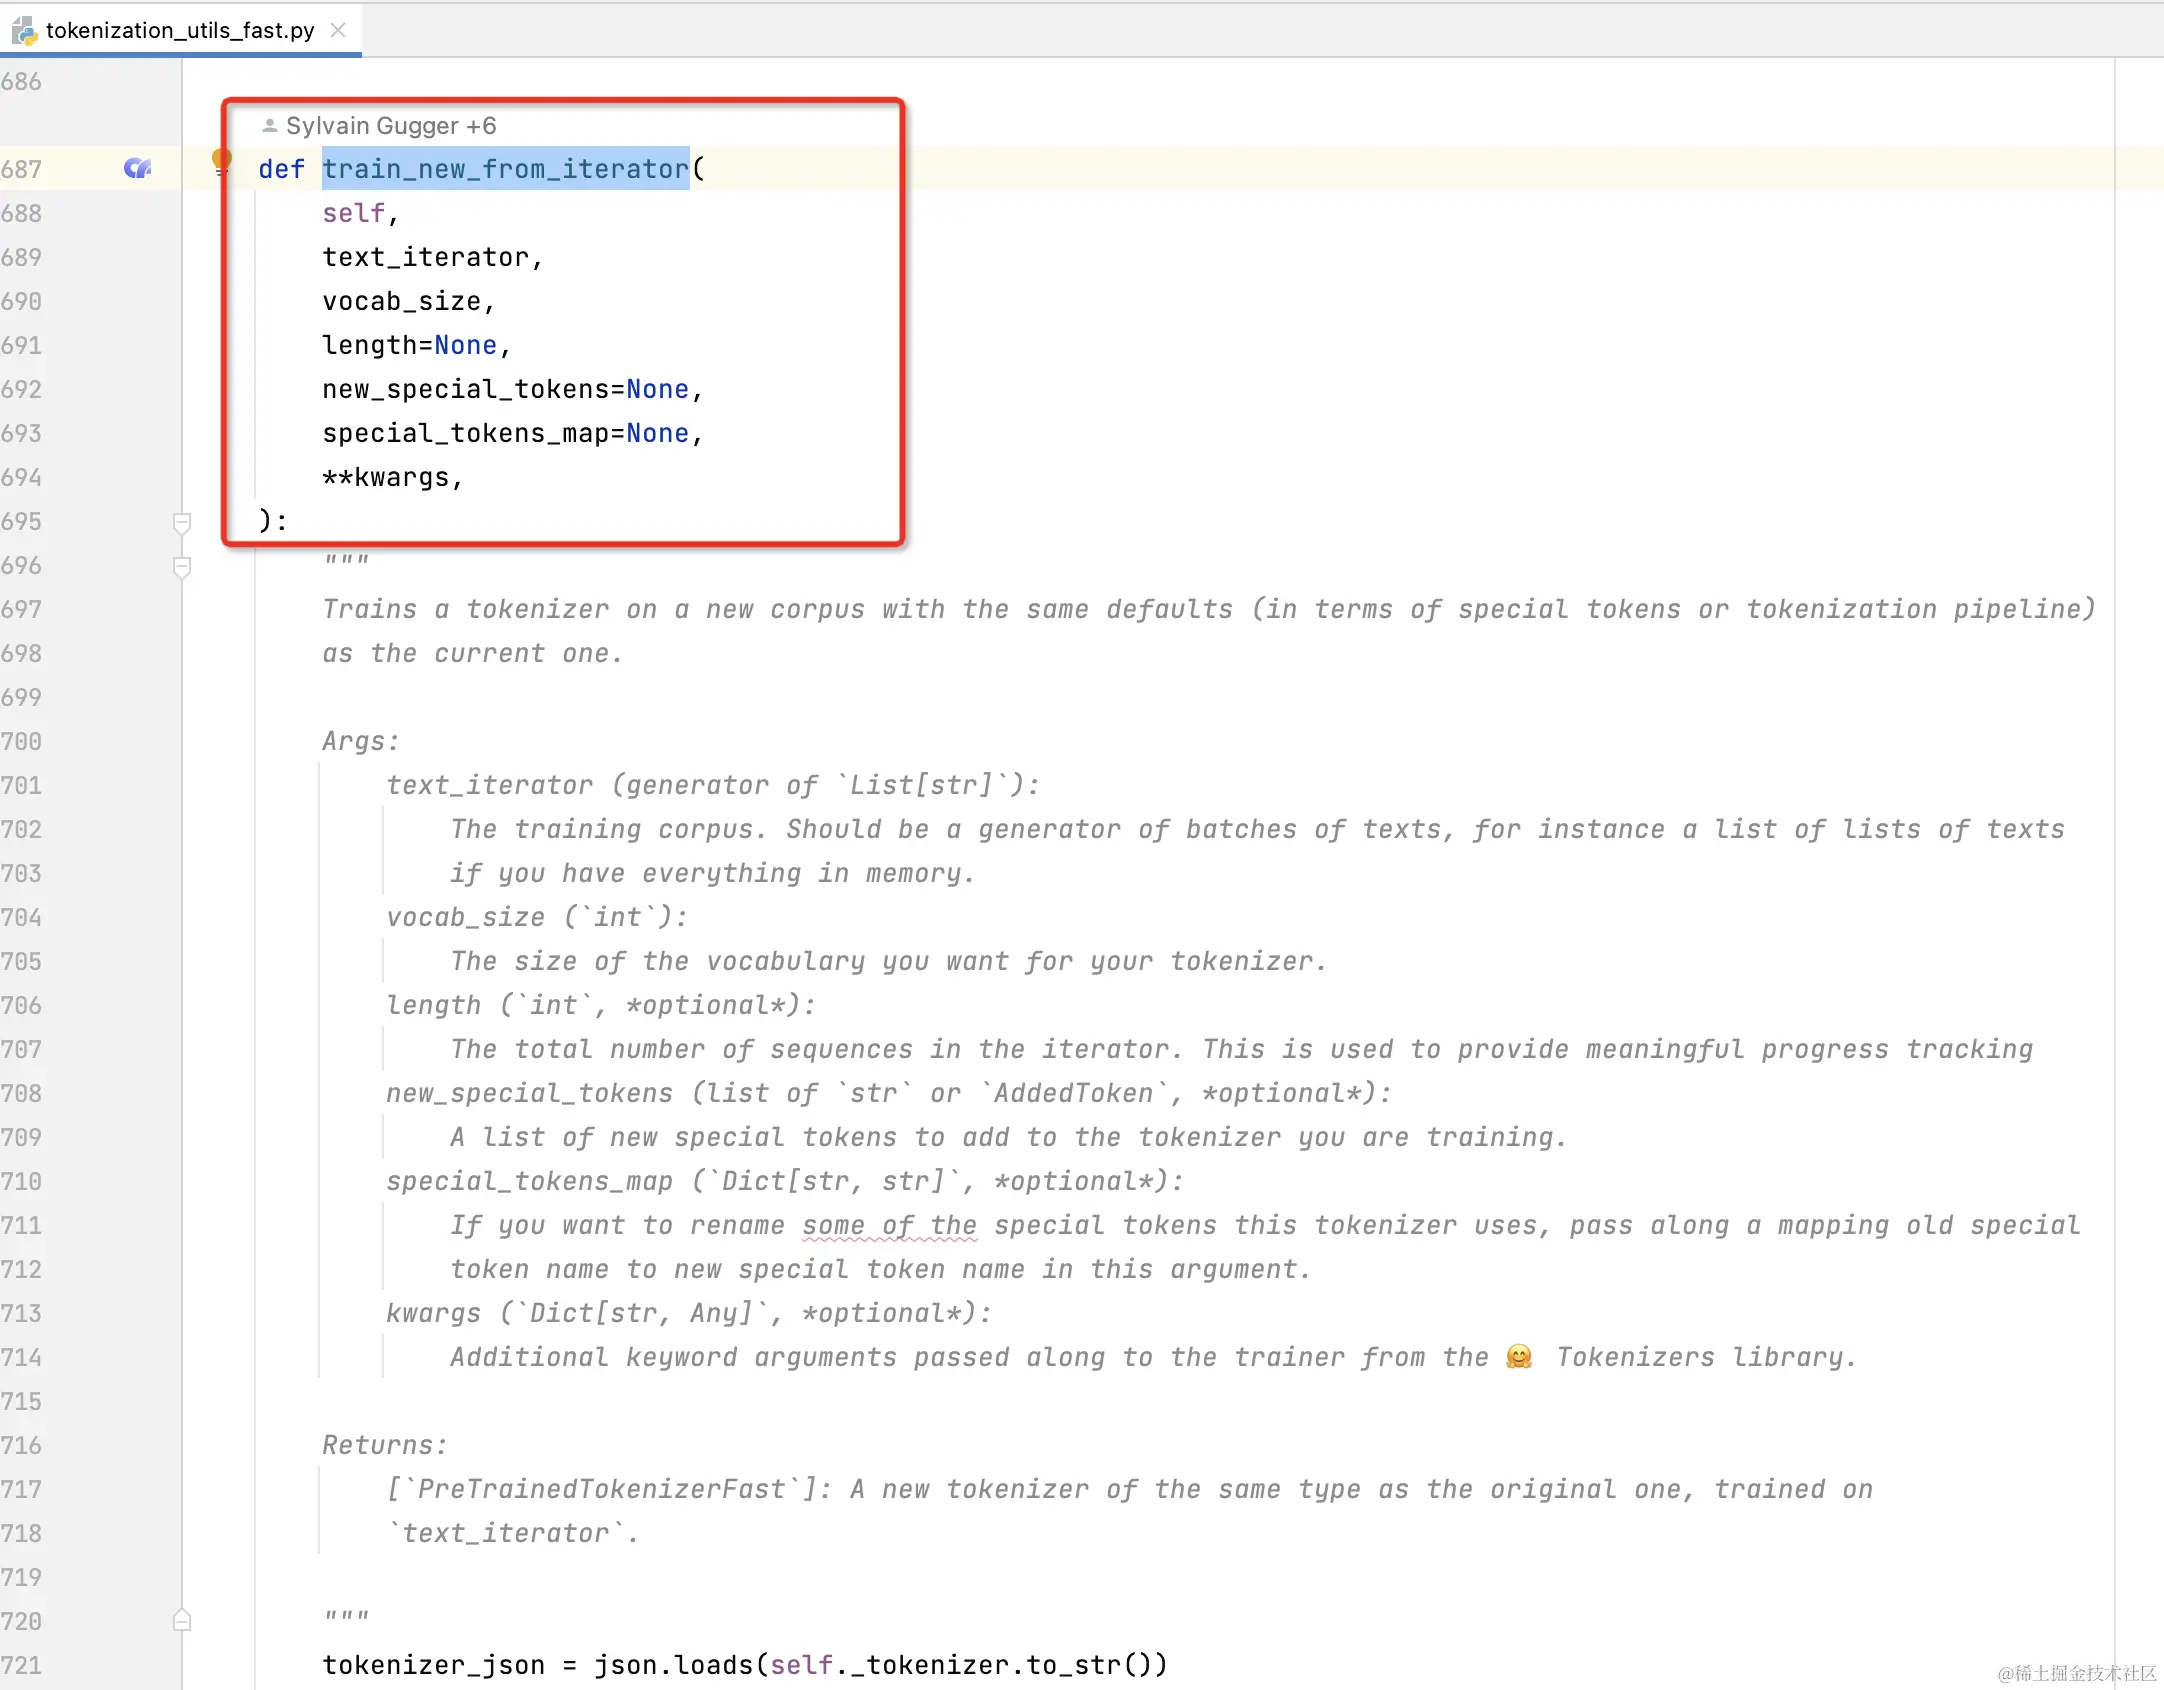This screenshot has width=2164, height=1690.
Task: Click line number 700 in the gutter
Action: point(22,741)
